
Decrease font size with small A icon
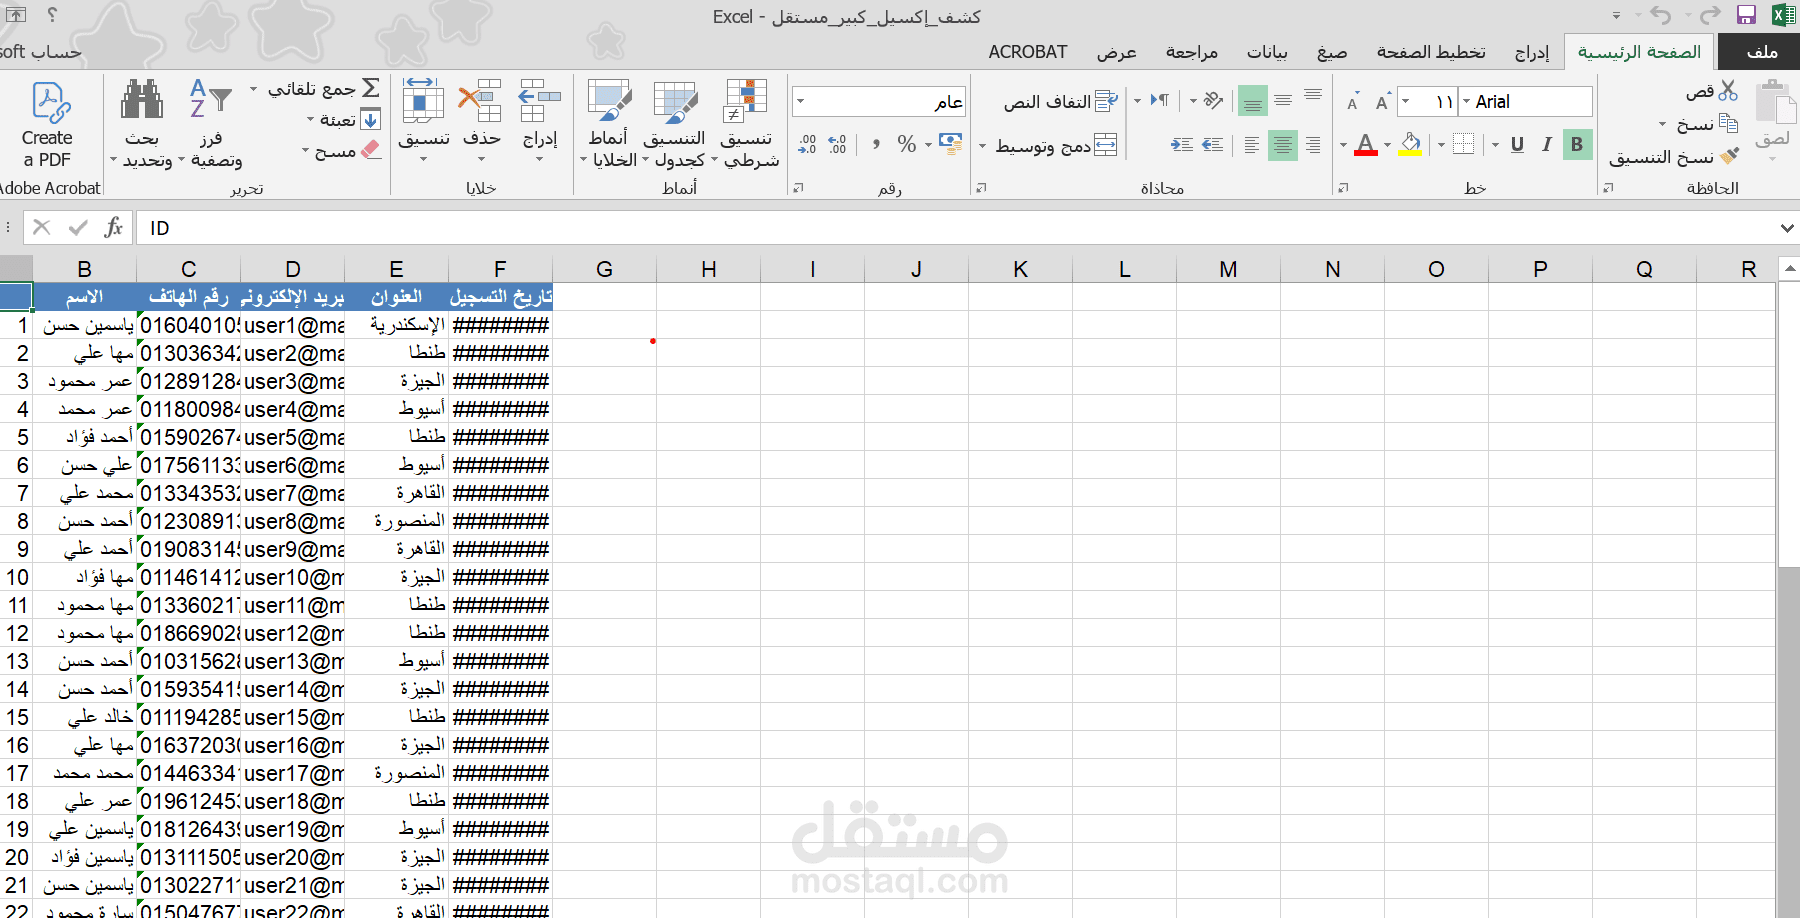(1353, 103)
